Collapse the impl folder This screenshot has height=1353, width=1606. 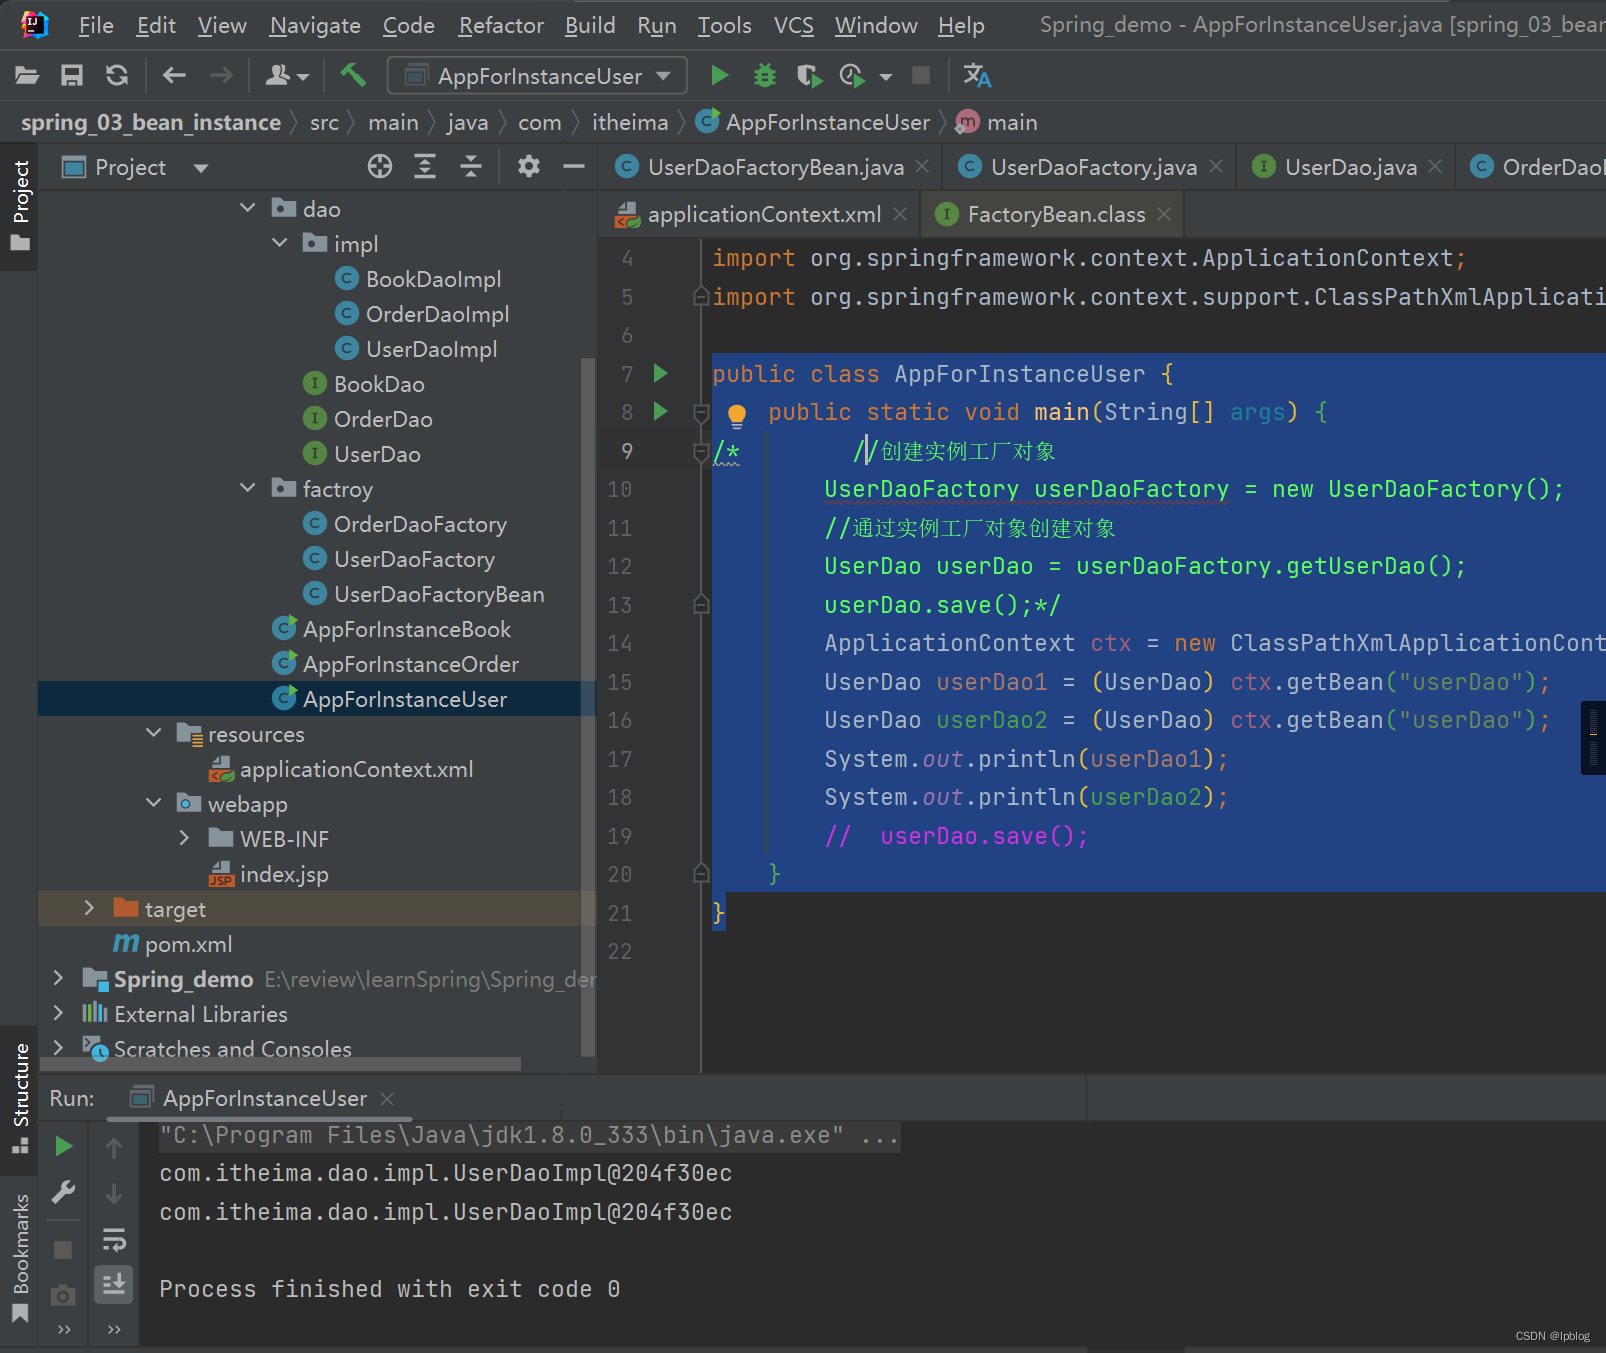click(280, 243)
